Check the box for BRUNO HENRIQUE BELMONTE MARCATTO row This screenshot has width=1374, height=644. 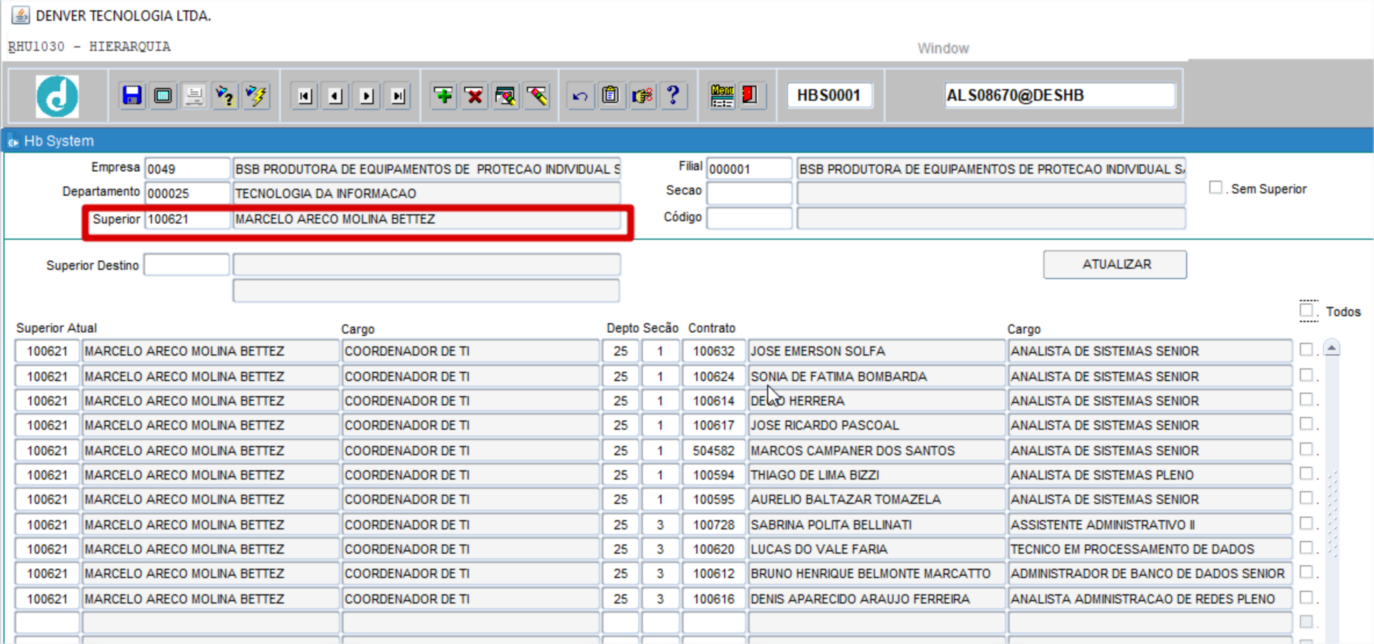(x=1306, y=573)
